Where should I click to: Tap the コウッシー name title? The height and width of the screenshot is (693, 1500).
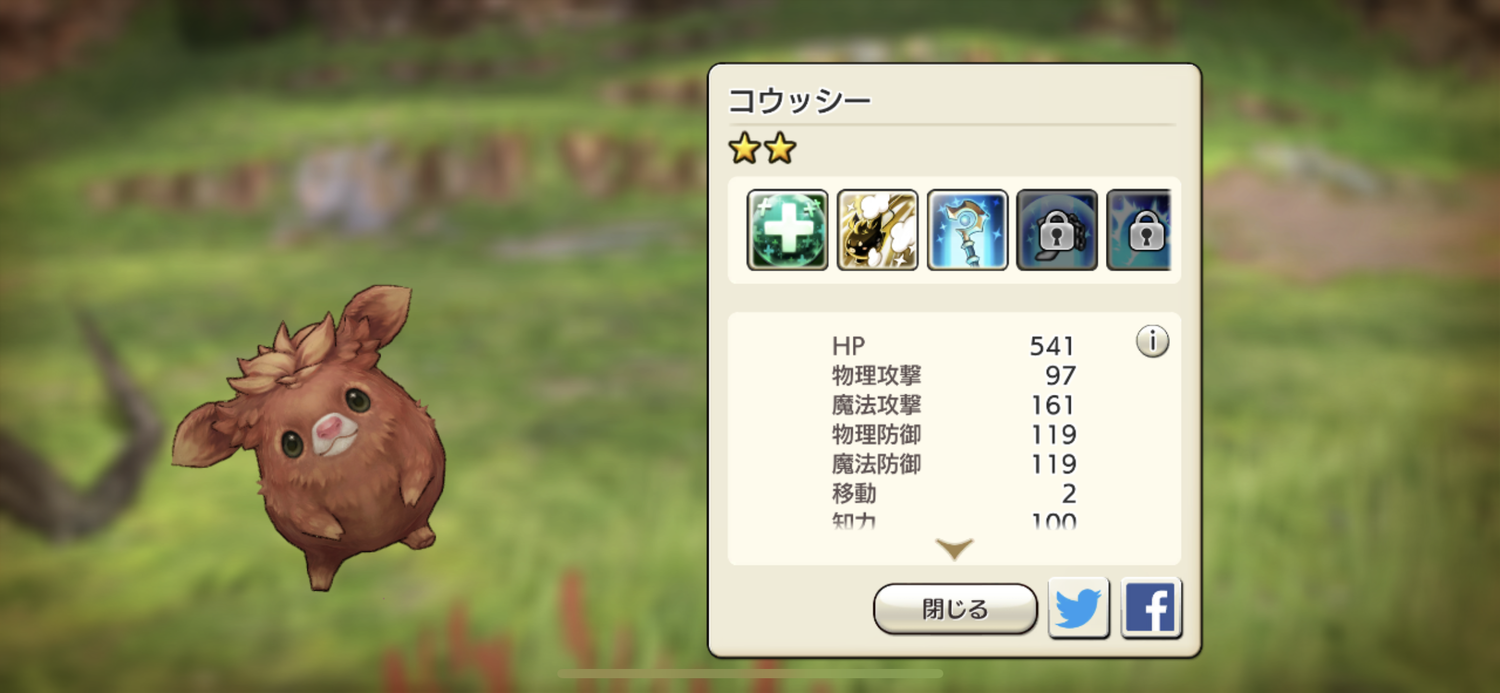pos(799,101)
